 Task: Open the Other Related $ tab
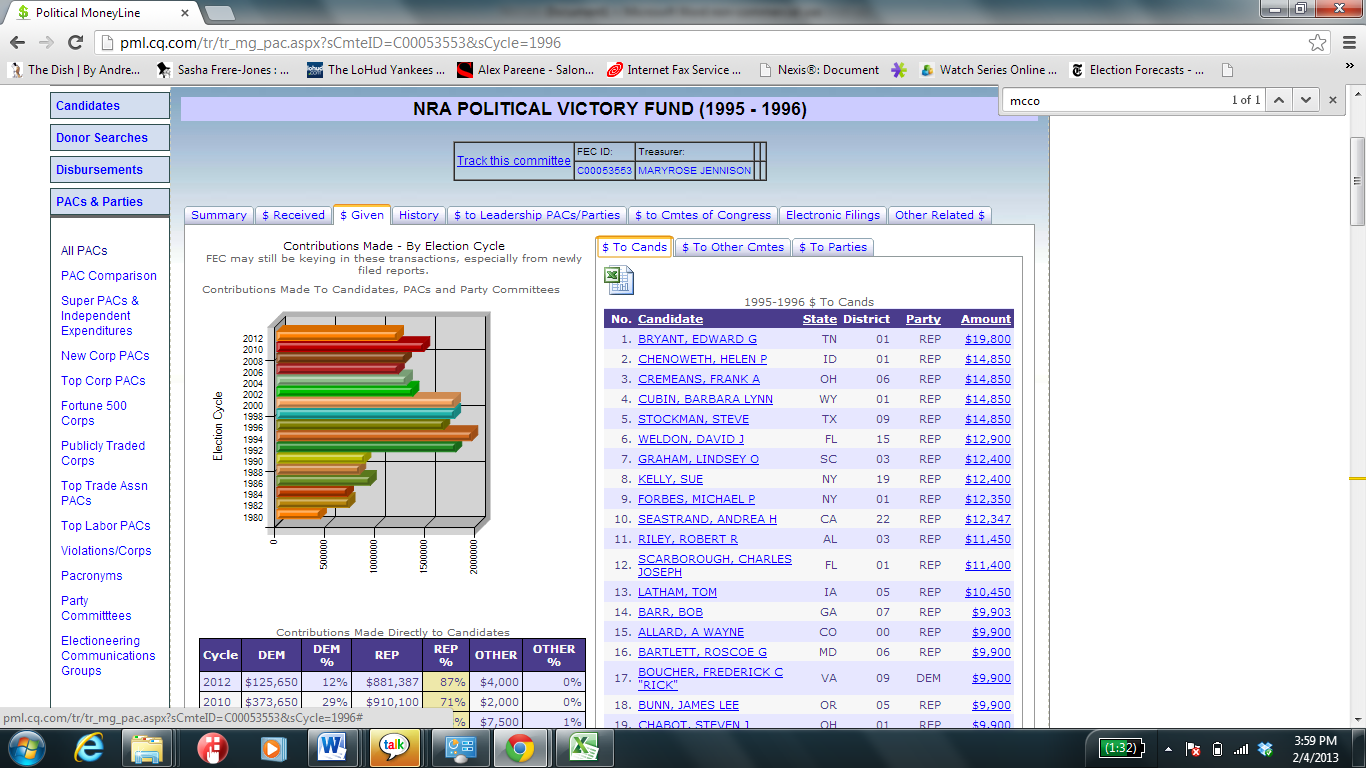[x=940, y=215]
